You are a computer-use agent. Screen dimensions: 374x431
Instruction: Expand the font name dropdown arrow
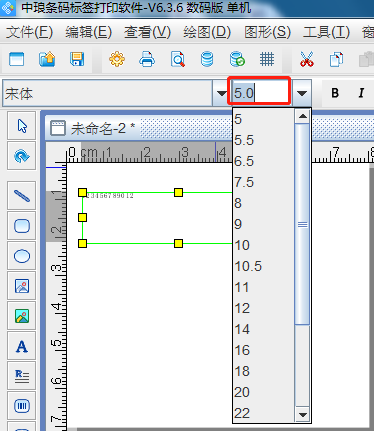point(221,93)
